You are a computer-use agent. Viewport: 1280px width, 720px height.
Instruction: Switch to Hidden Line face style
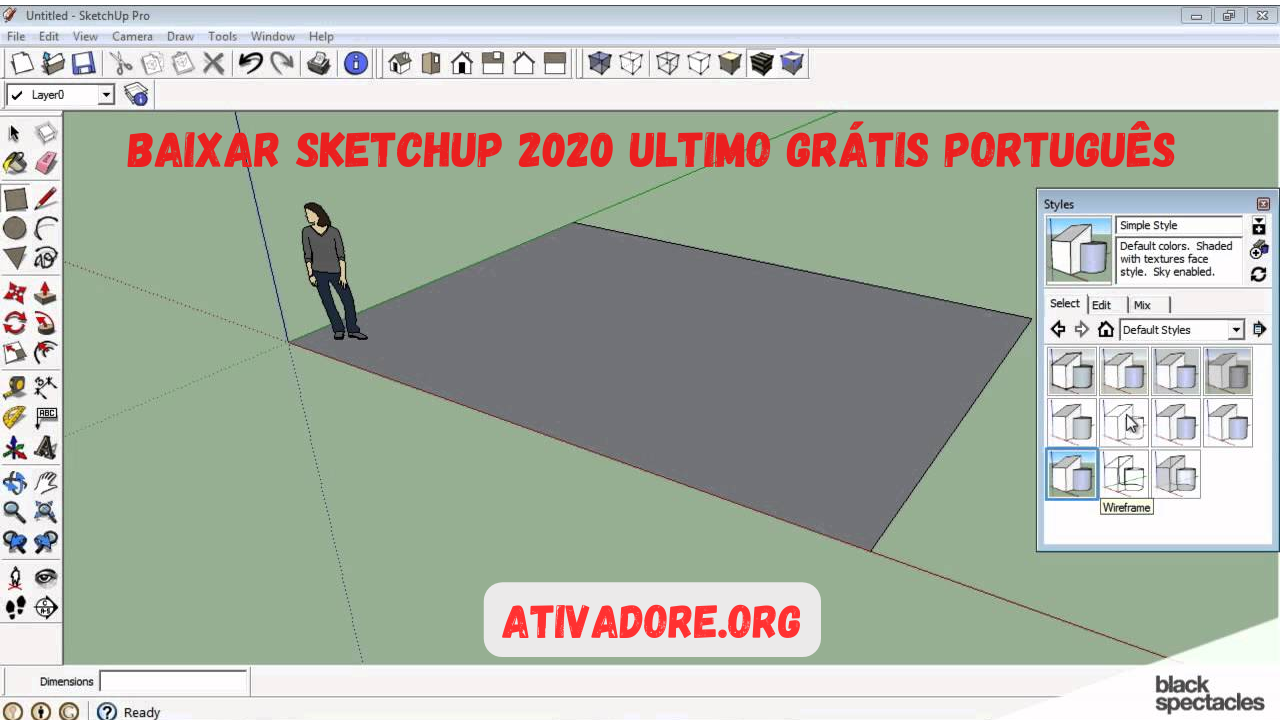point(699,64)
